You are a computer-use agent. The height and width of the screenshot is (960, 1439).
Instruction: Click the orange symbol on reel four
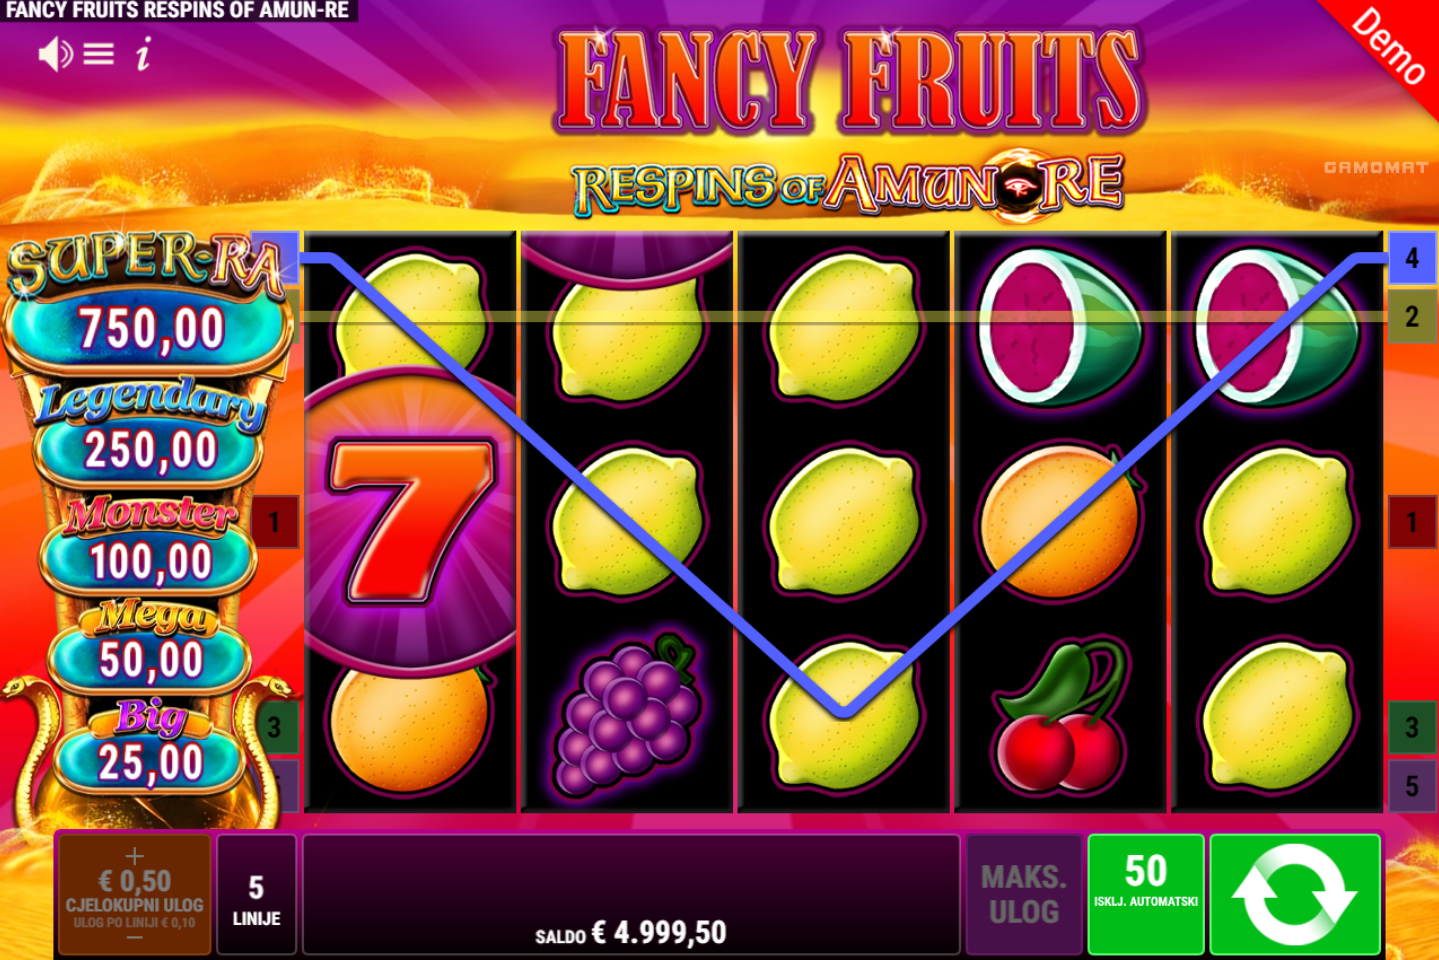coord(1060,522)
